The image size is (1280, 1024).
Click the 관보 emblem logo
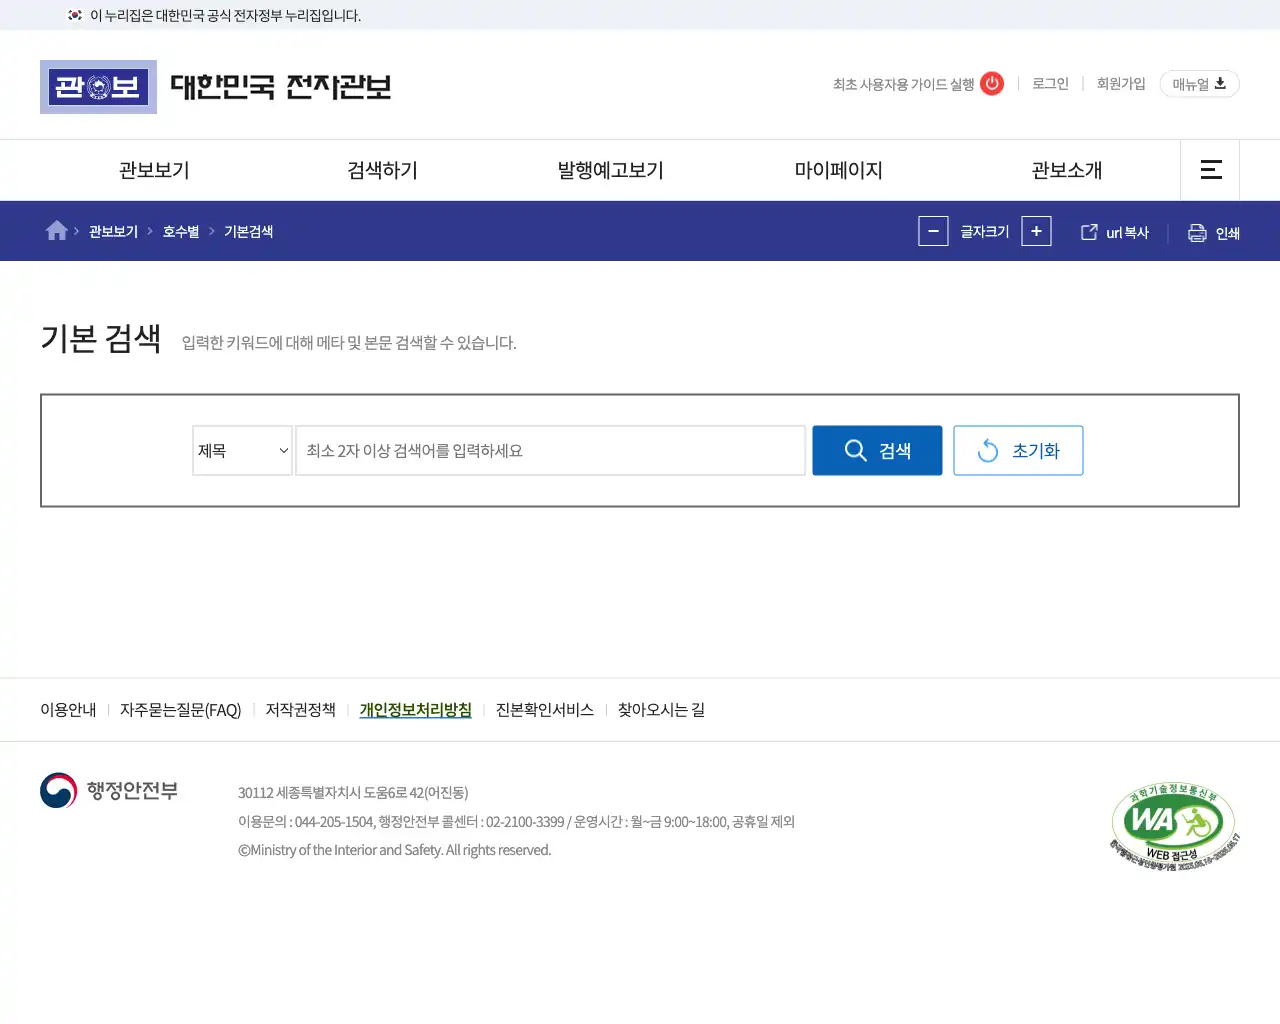click(x=98, y=87)
